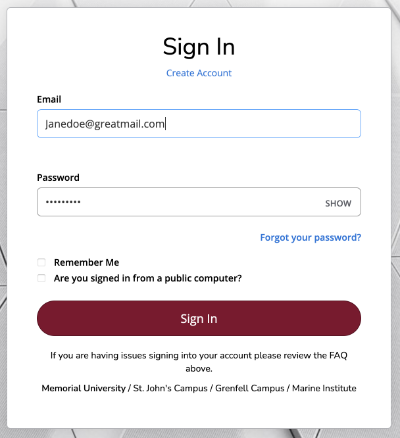Click the Remember Me label text
Screen dimensions: 400x438
pyautogui.click(x=87, y=263)
